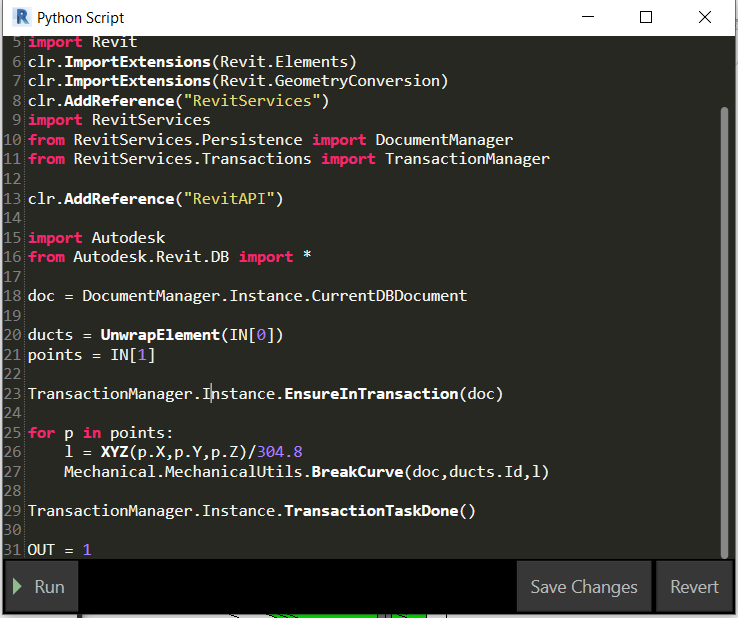Click CurrentDBDocument on line 18
The image size is (738, 618).
coord(389,296)
